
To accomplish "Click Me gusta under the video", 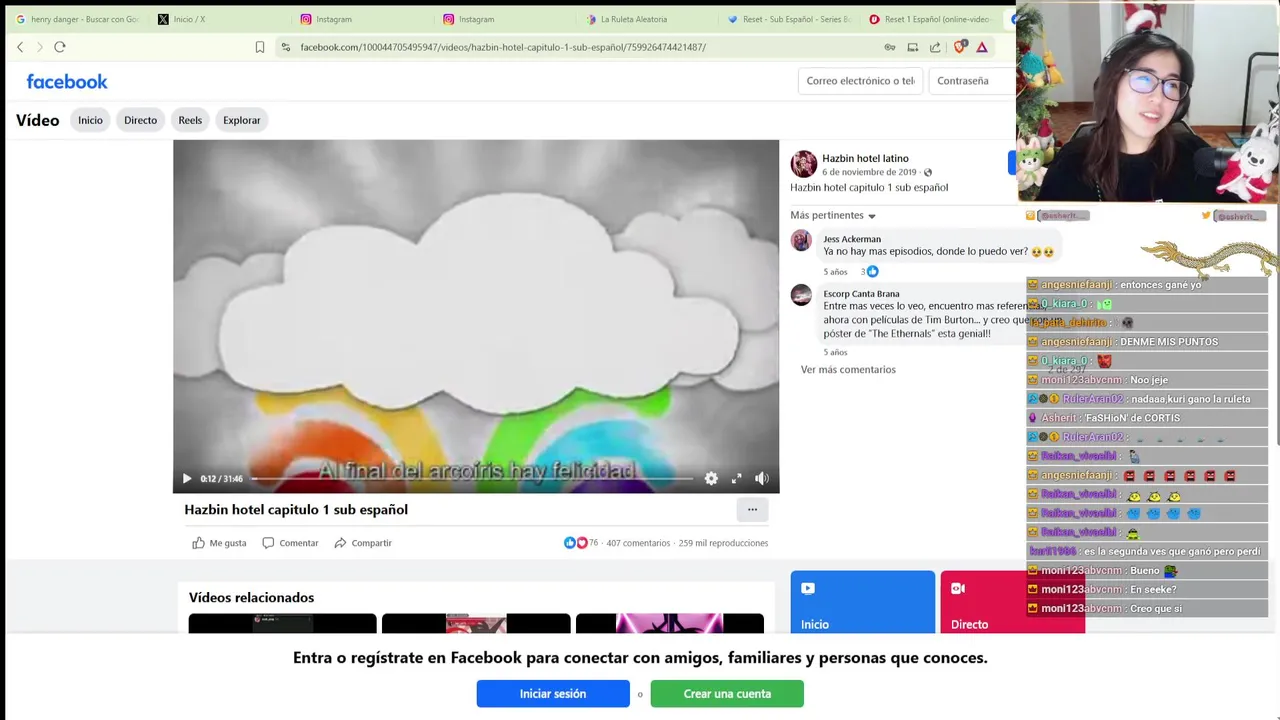I will [219, 543].
